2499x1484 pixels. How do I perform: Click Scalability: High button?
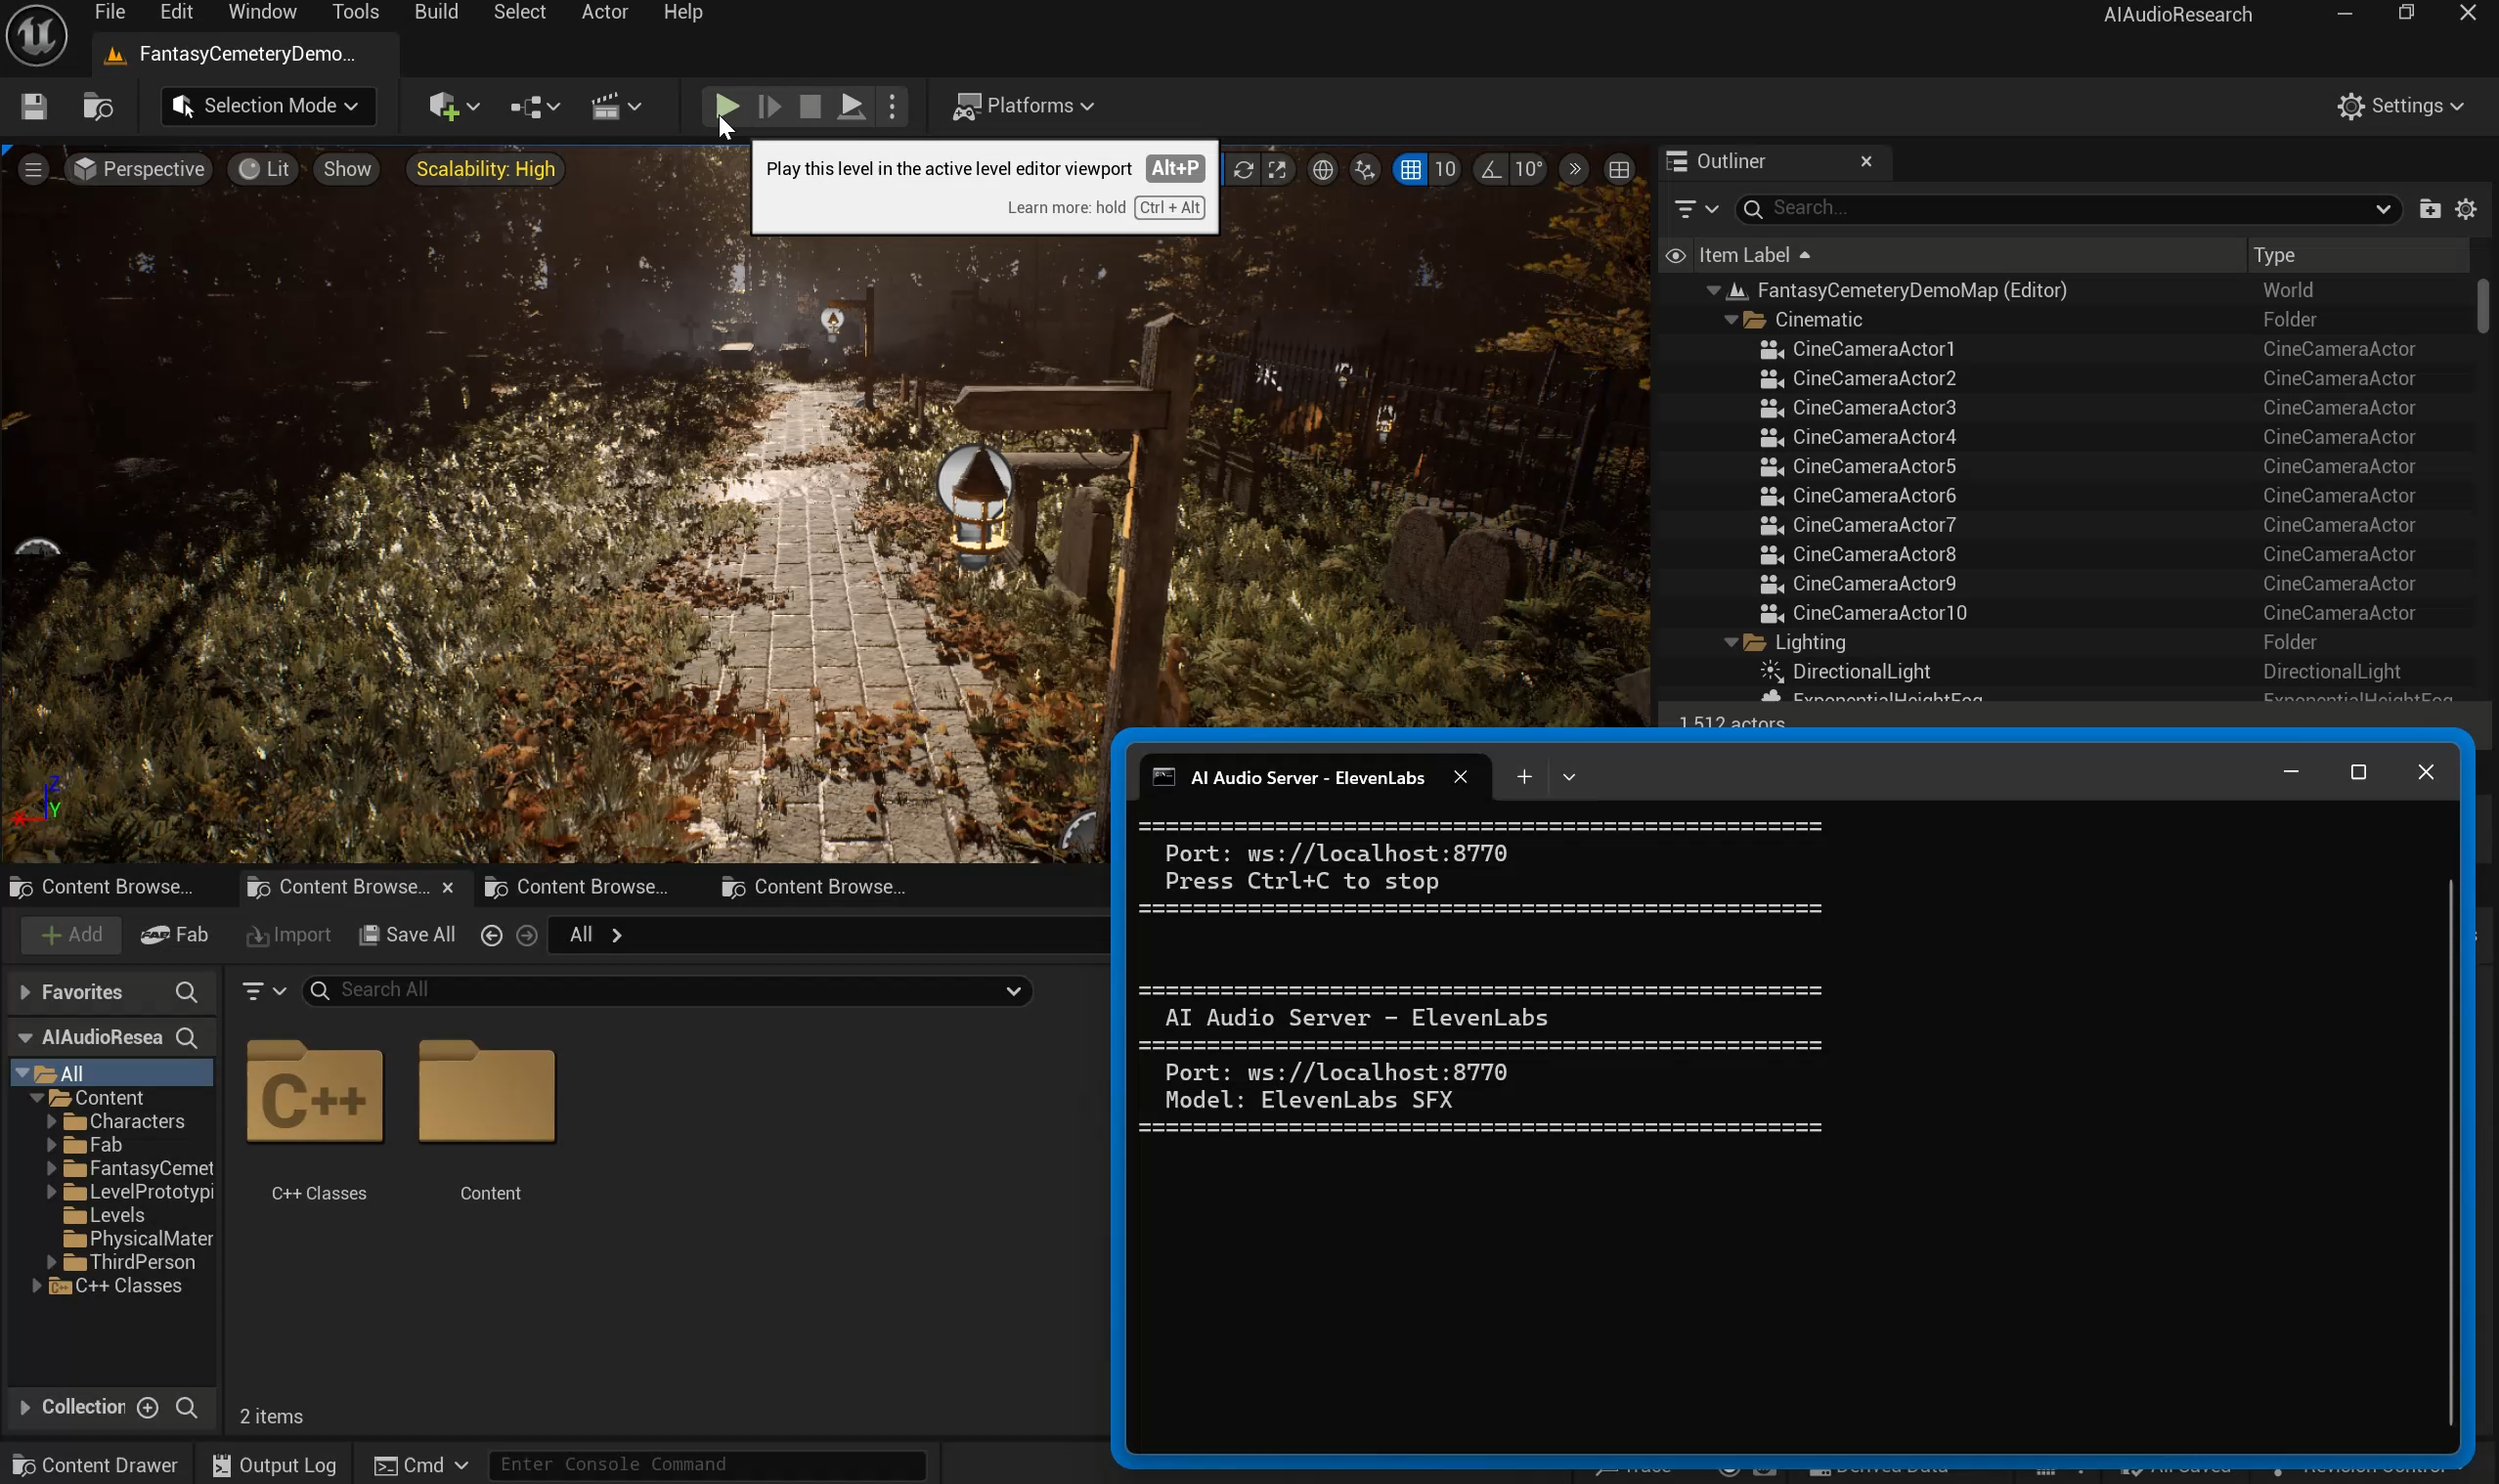pyautogui.click(x=485, y=169)
